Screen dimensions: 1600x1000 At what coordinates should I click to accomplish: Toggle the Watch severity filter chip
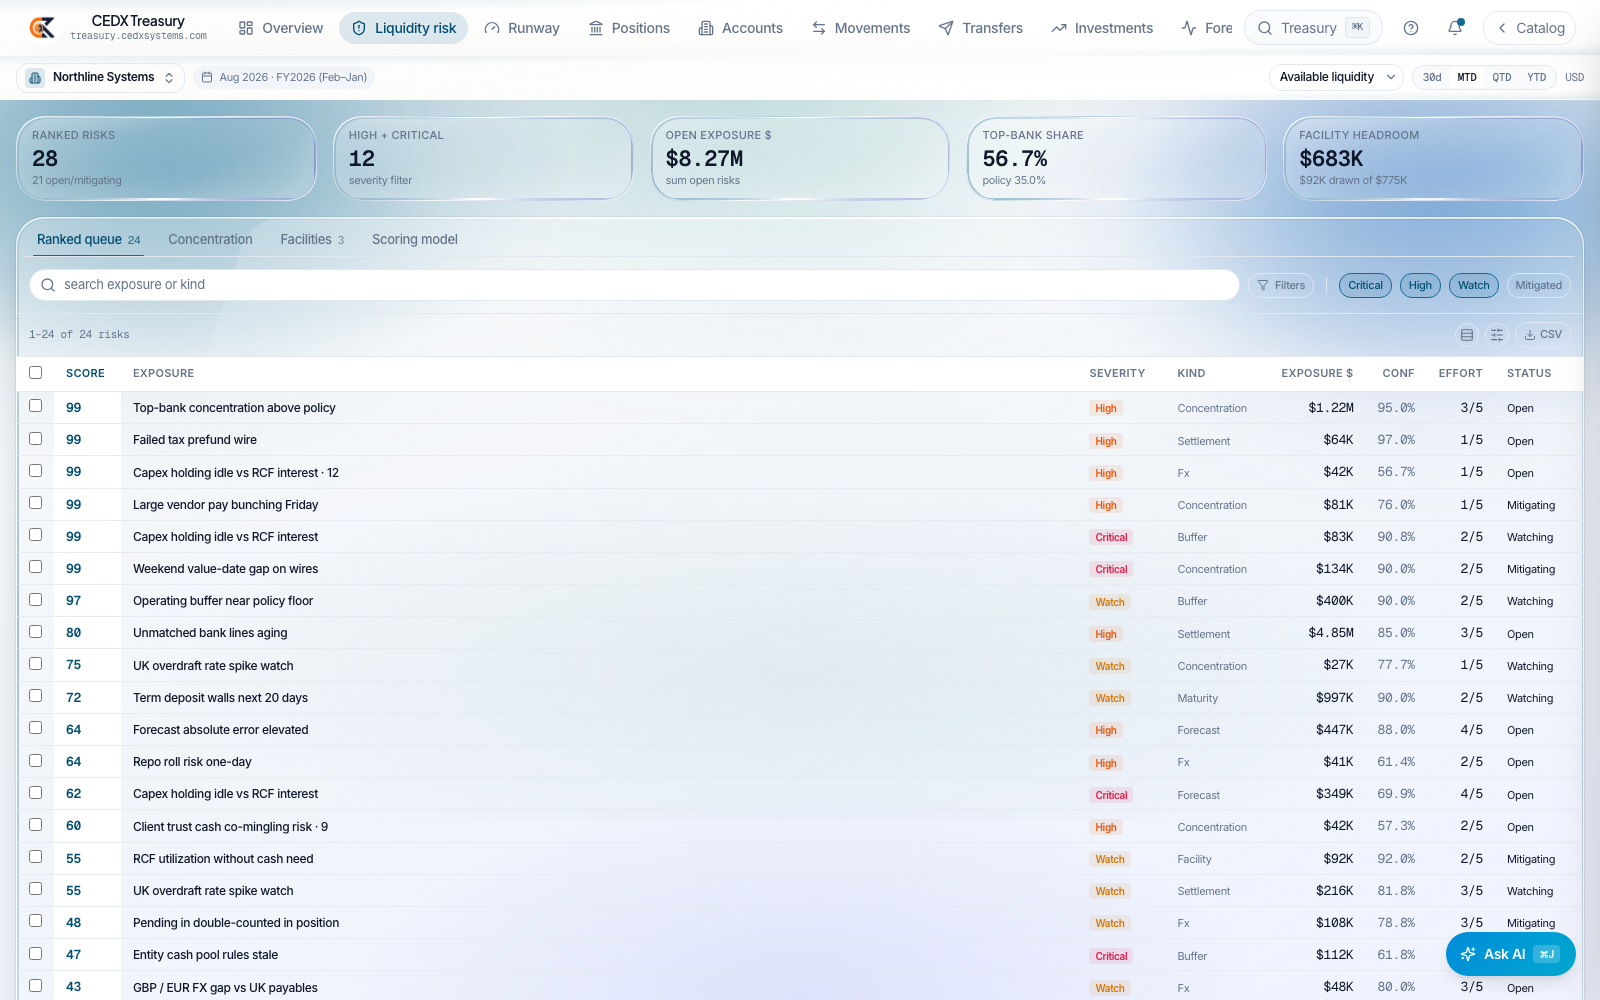point(1473,285)
